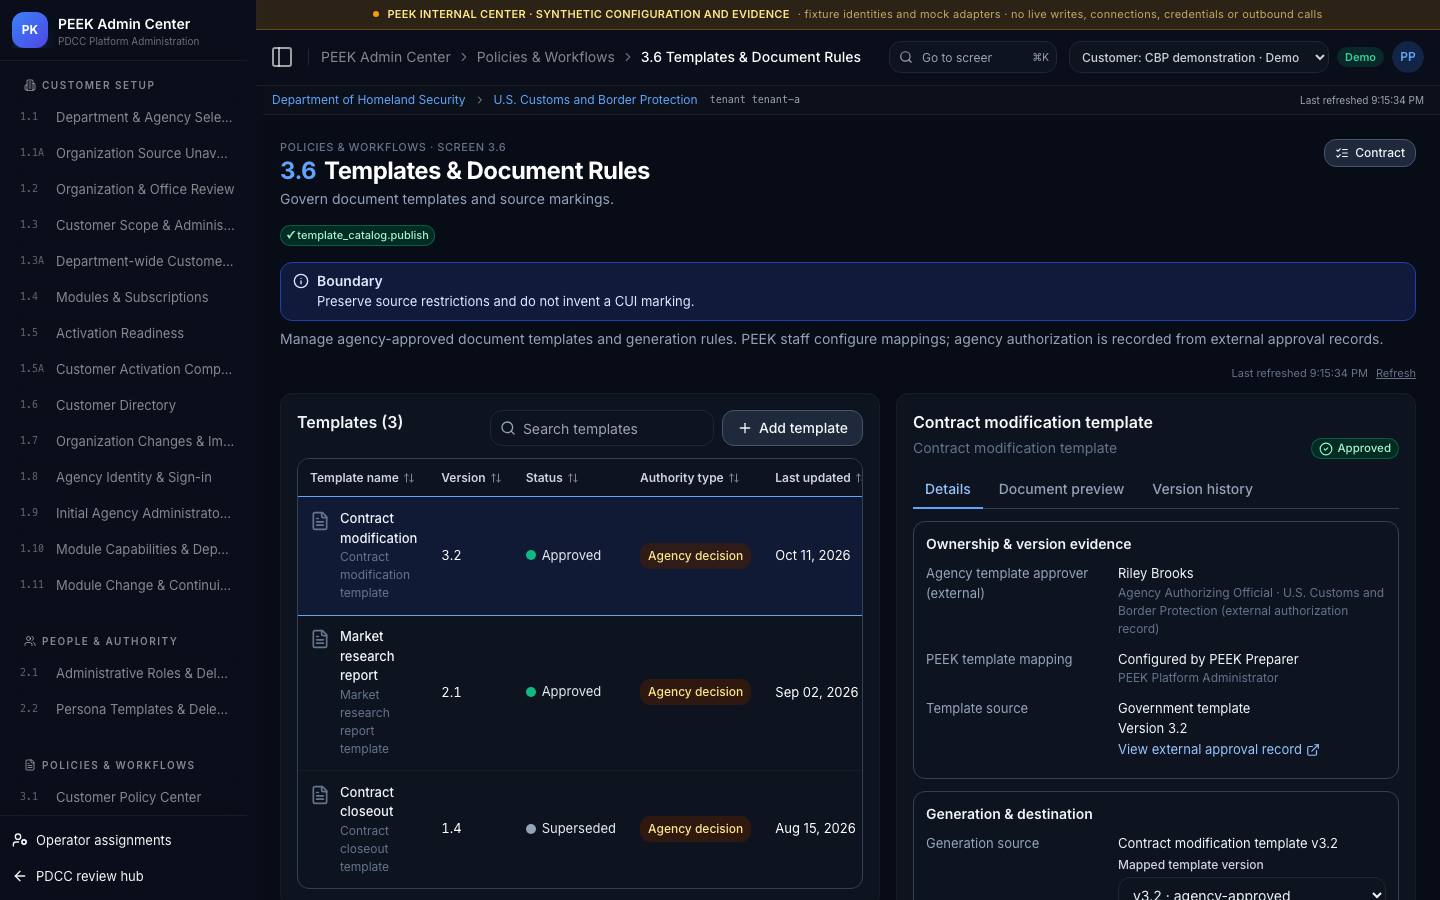The image size is (1440, 900).
Task: Click the Contract closeout document icon
Action: (x=320, y=795)
